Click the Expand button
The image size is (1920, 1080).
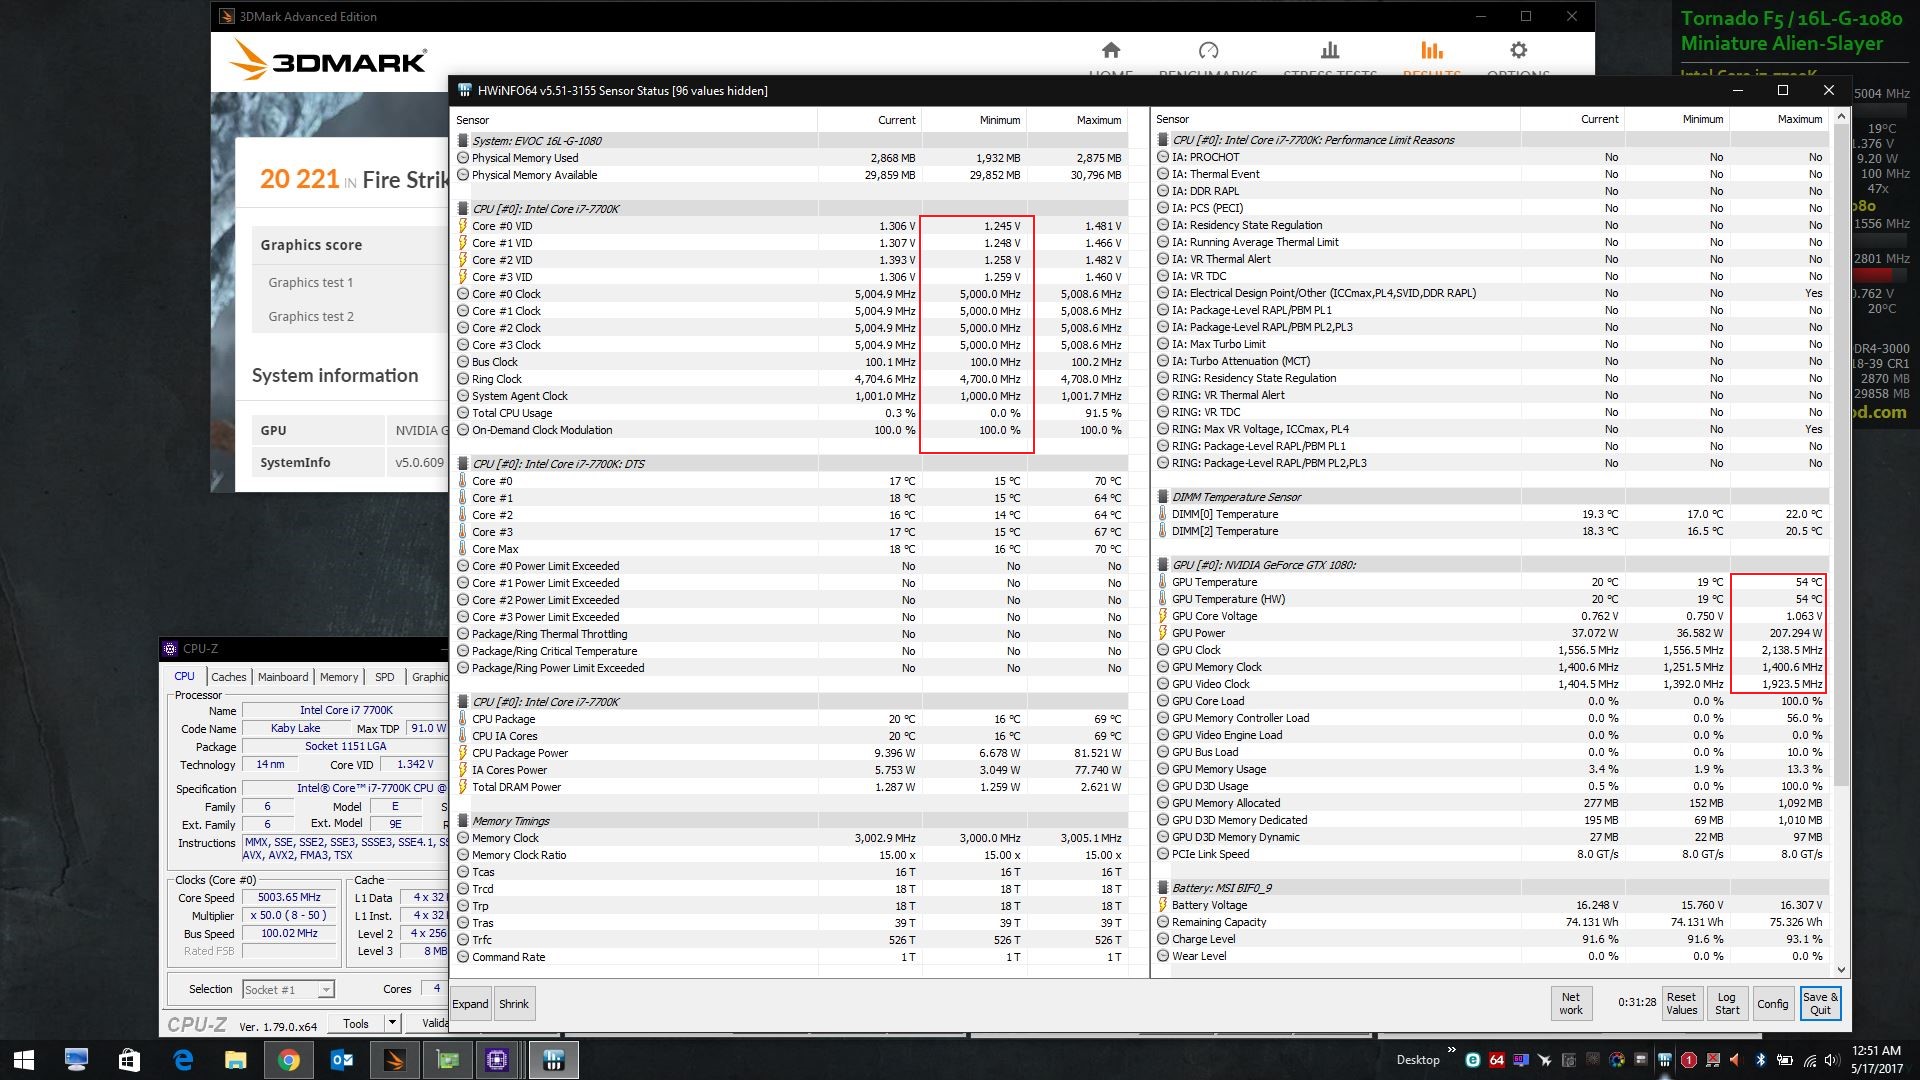pos(470,1004)
